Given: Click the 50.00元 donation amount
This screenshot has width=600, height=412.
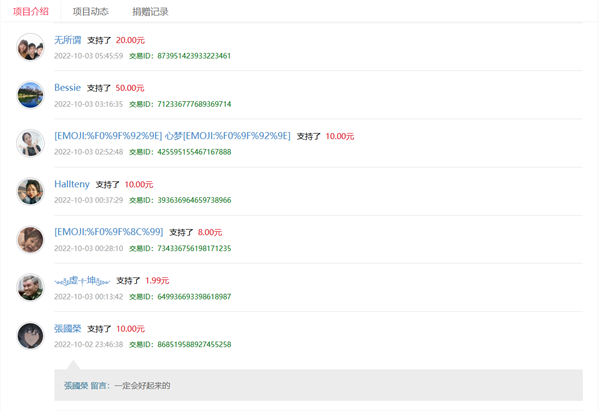Looking at the screenshot, I should click(130, 88).
